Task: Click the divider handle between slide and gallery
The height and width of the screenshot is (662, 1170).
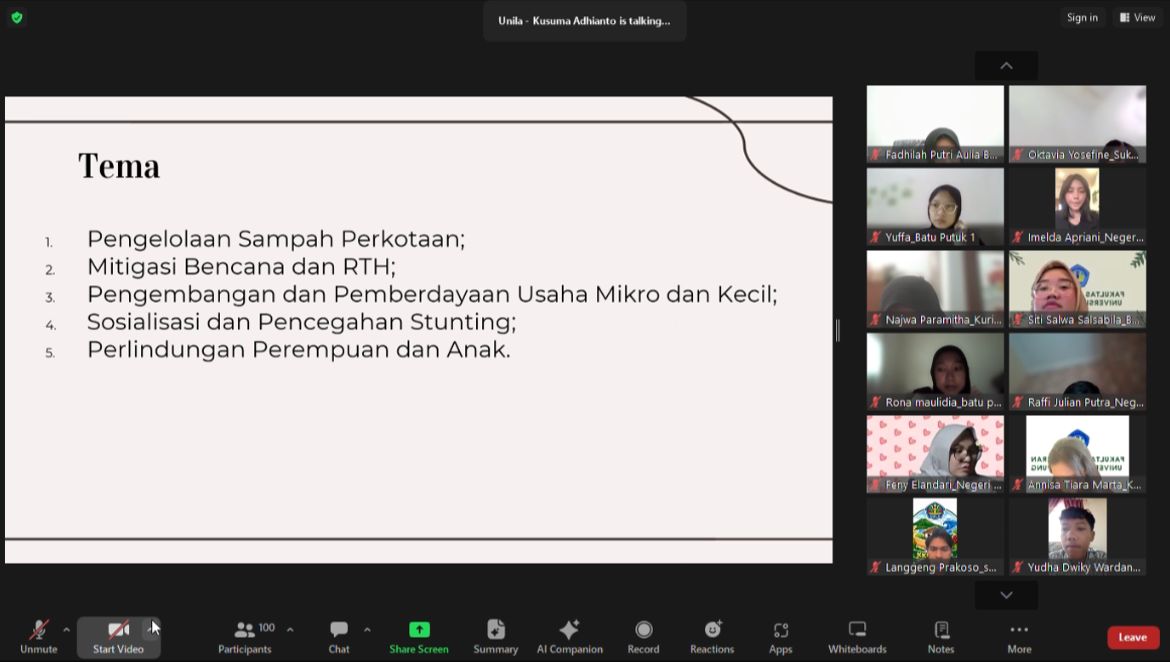Action: pyautogui.click(x=837, y=330)
